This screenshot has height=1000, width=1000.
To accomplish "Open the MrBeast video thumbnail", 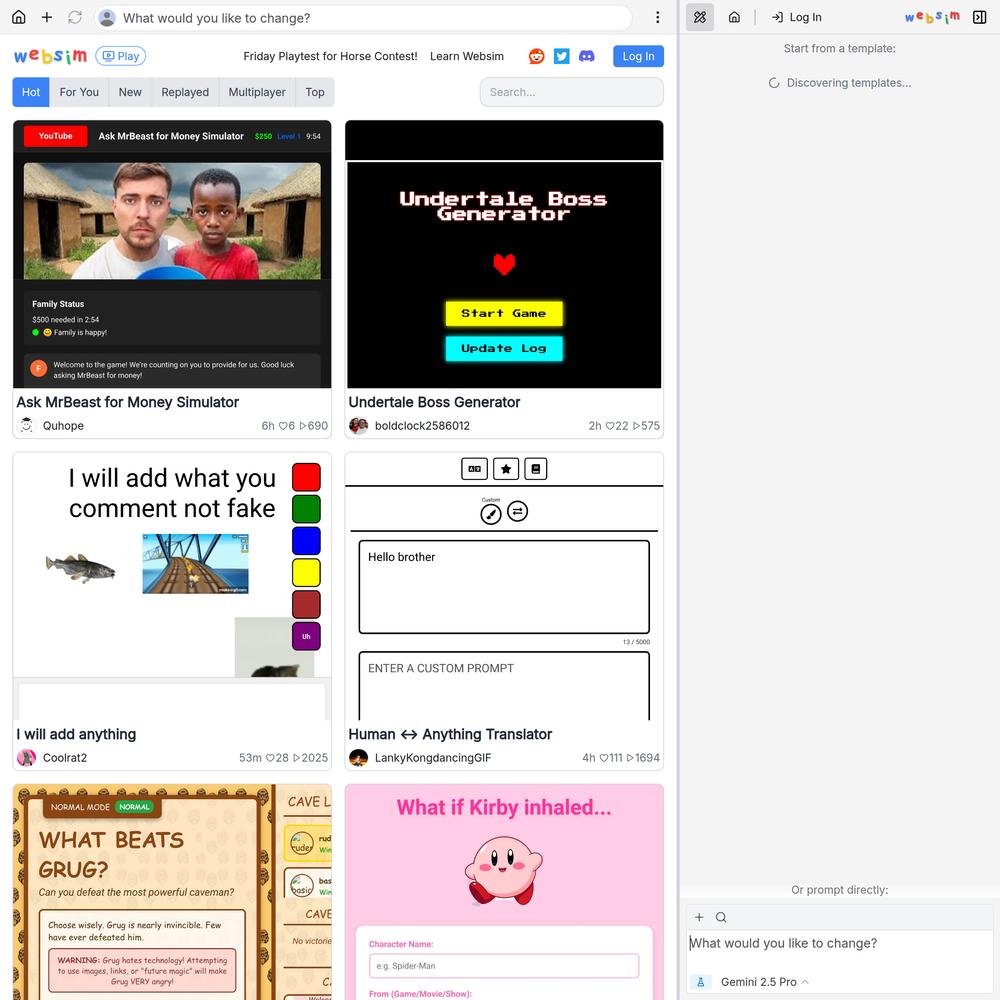I will (172, 221).
